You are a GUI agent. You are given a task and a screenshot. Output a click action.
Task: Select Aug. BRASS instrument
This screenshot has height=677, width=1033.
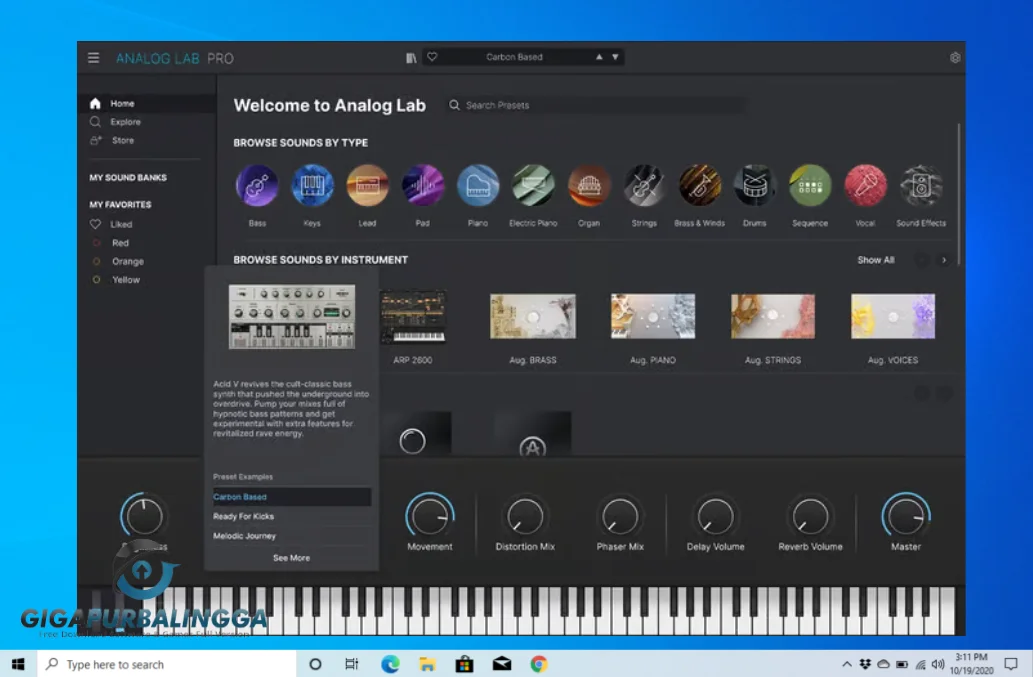pyautogui.click(x=533, y=317)
